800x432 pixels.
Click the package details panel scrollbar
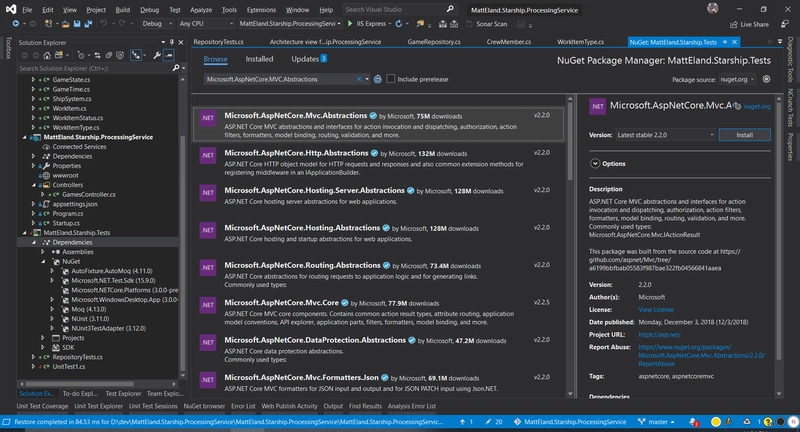point(779,230)
